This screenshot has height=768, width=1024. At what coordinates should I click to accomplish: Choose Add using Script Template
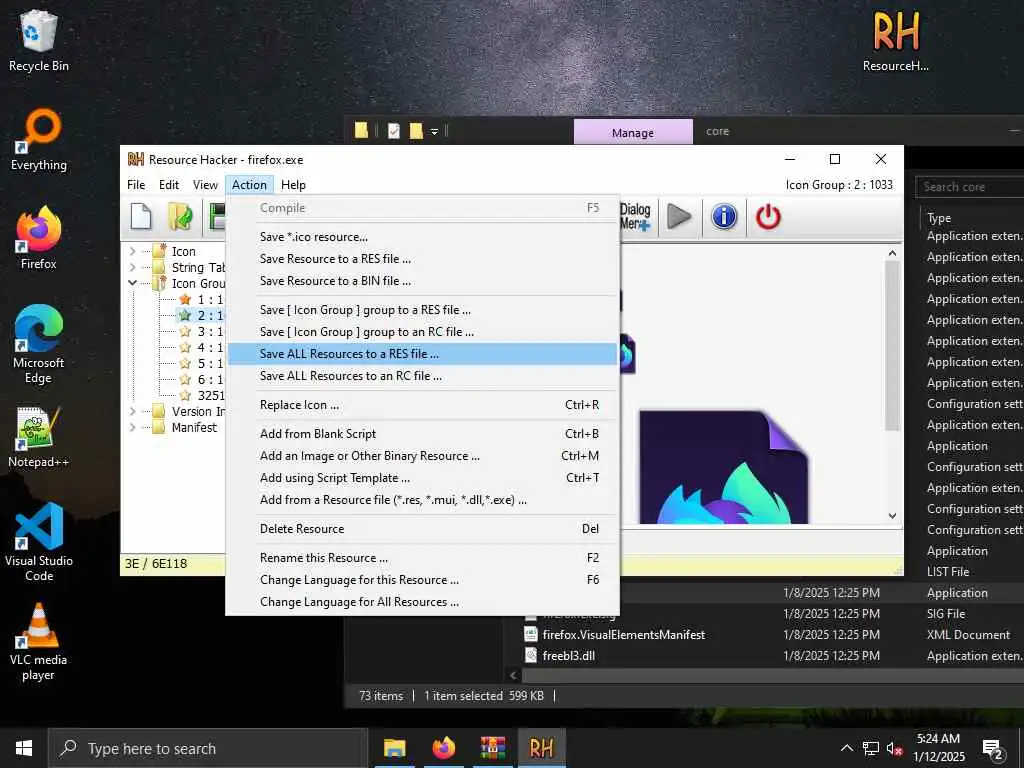coord(423,478)
